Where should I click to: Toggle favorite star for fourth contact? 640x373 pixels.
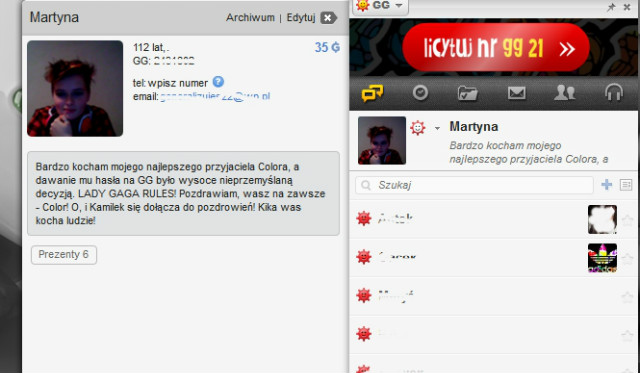click(627, 335)
